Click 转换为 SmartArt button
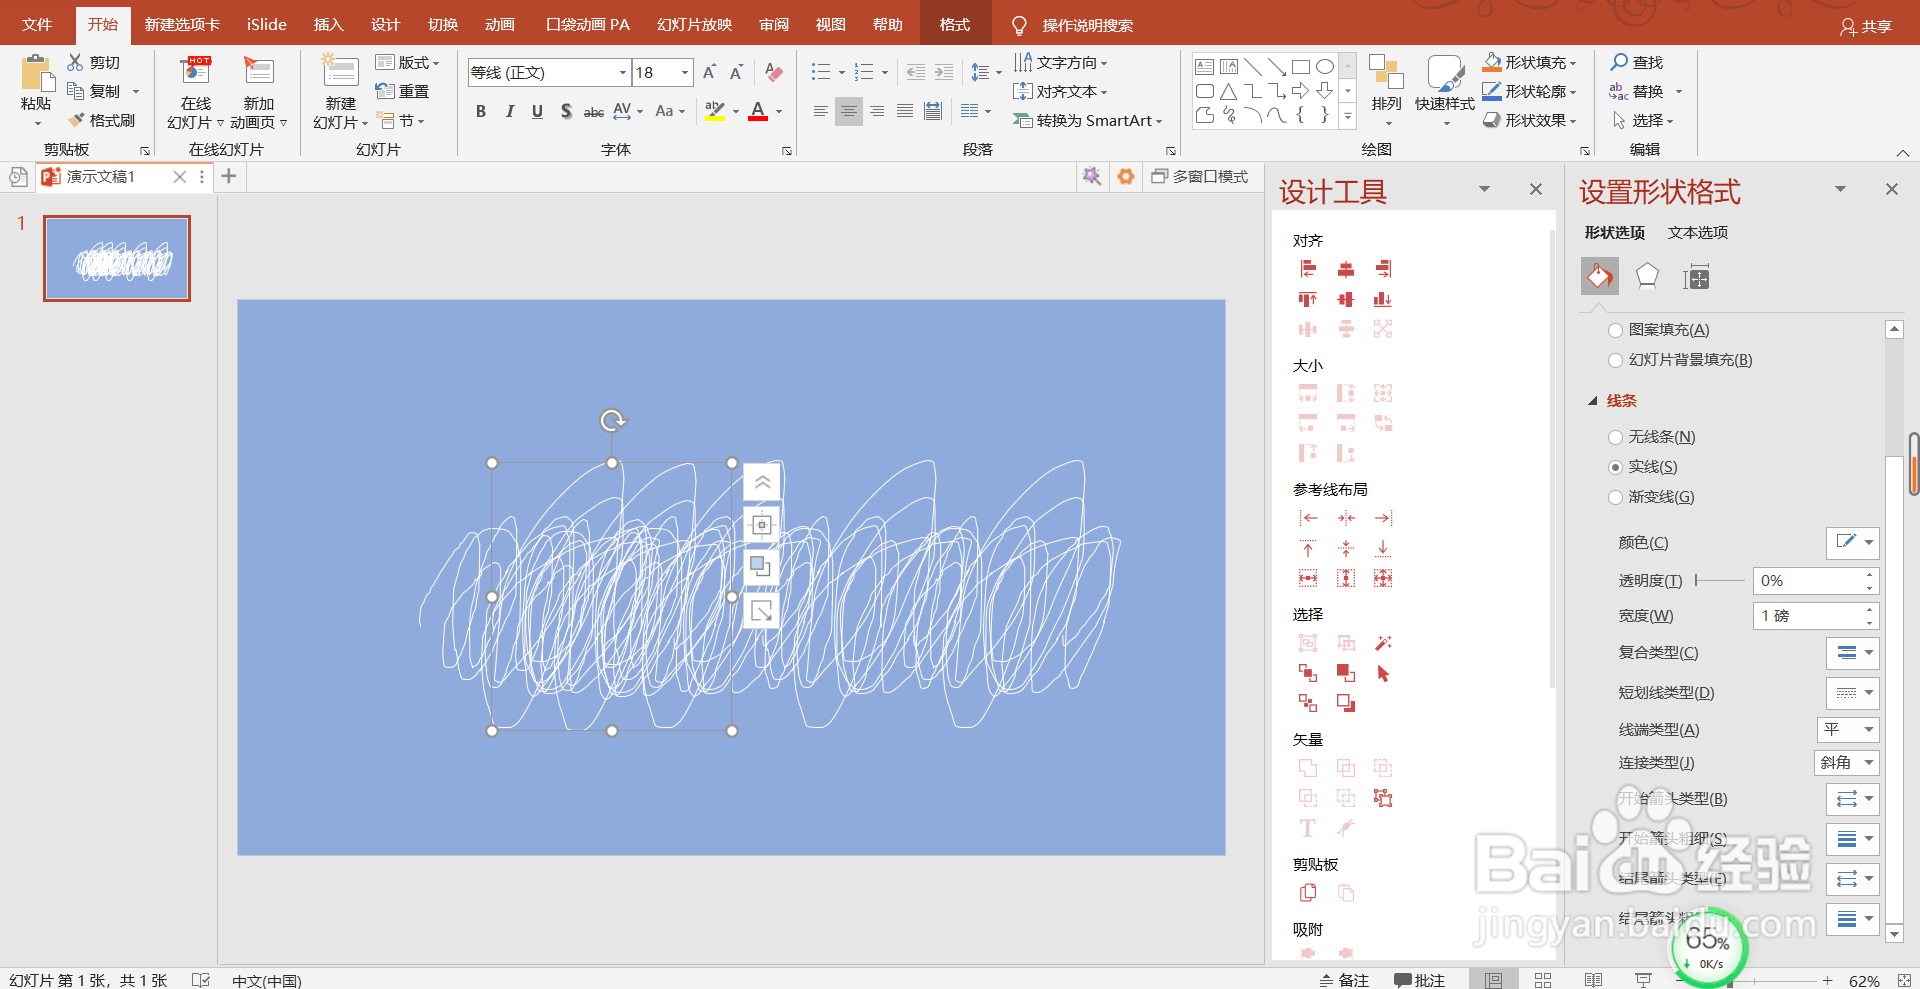This screenshot has height=989, width=1920. pos(1088,120)
